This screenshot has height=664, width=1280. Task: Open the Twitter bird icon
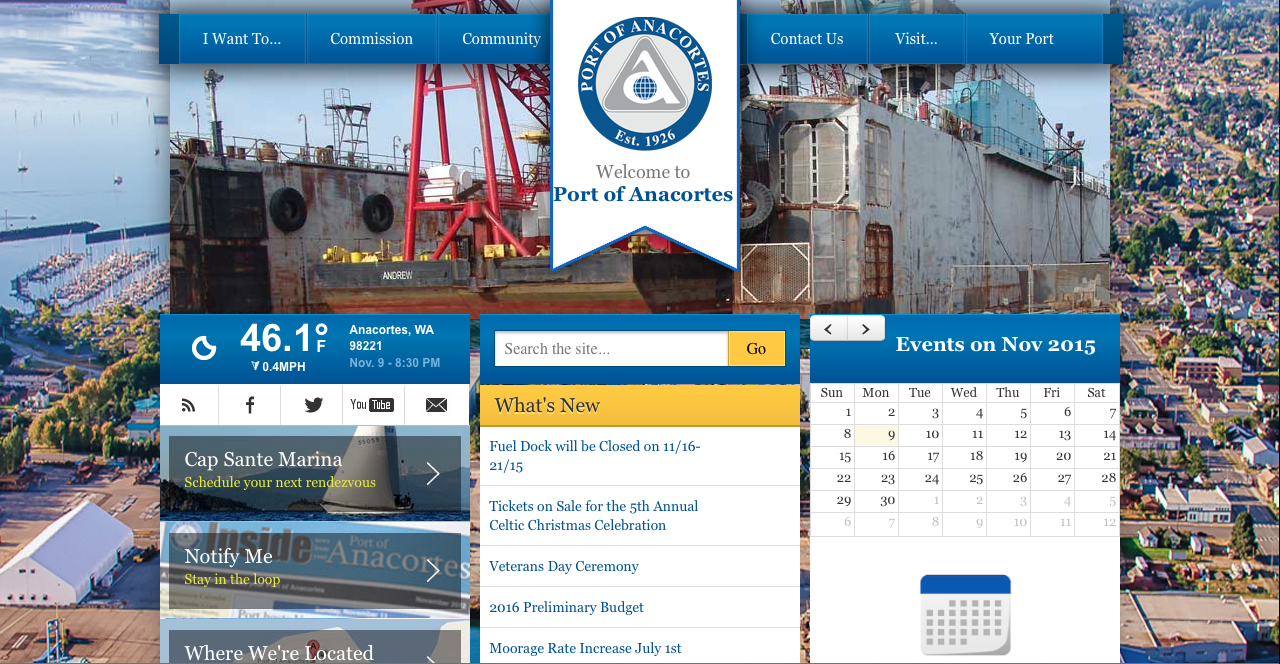pos(313,405)
